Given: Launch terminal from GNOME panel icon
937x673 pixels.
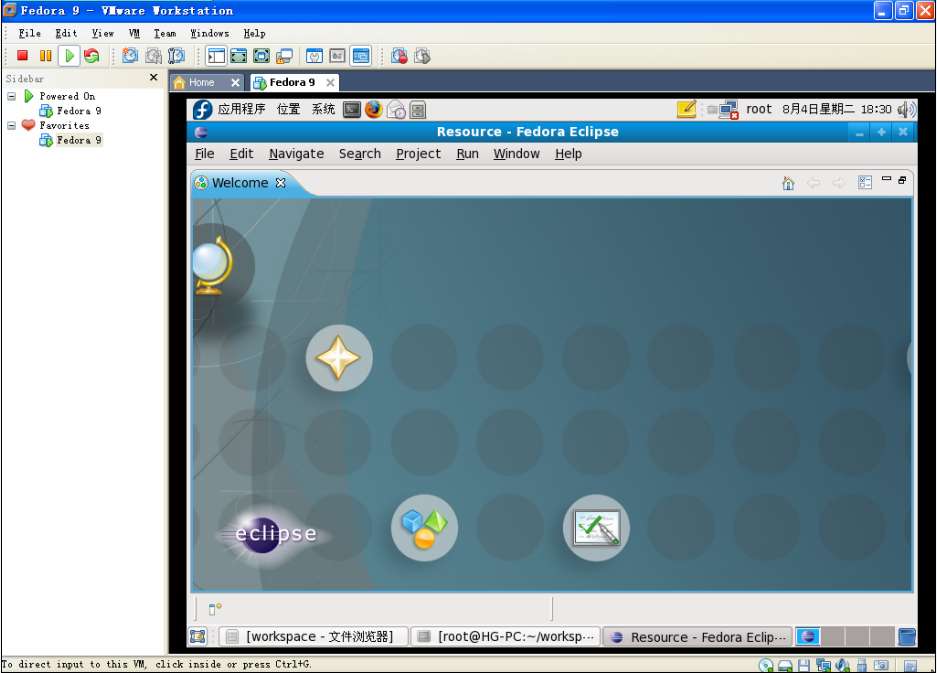Looking at the screenshot, I should click(352, 109).
